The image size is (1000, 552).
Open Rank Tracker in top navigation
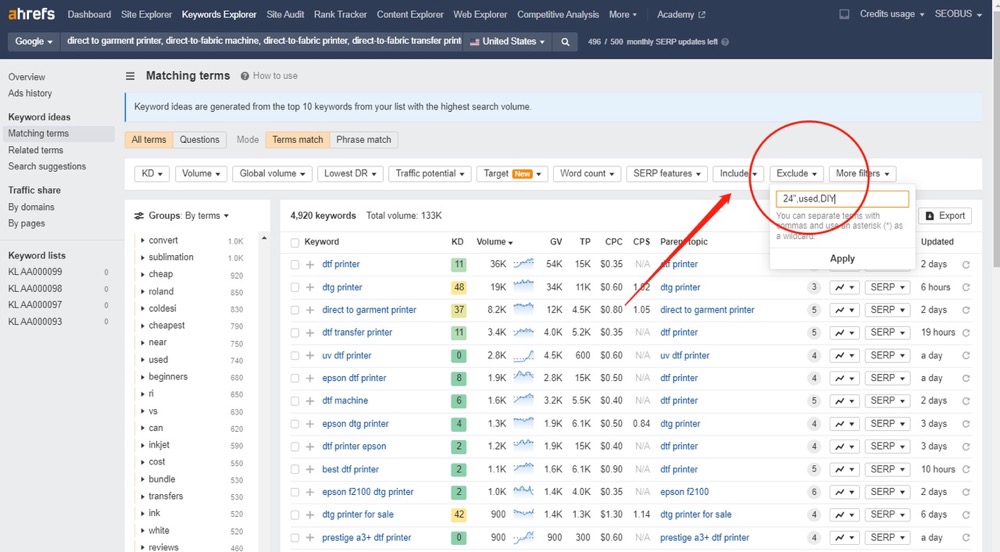[x=341, y=14]
